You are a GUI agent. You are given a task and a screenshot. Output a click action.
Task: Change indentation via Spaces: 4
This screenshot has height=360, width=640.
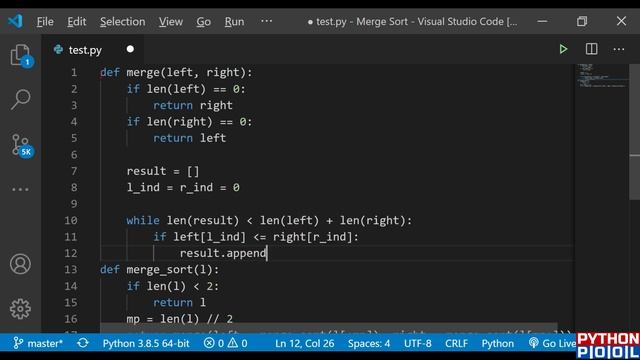click(369, 343)
